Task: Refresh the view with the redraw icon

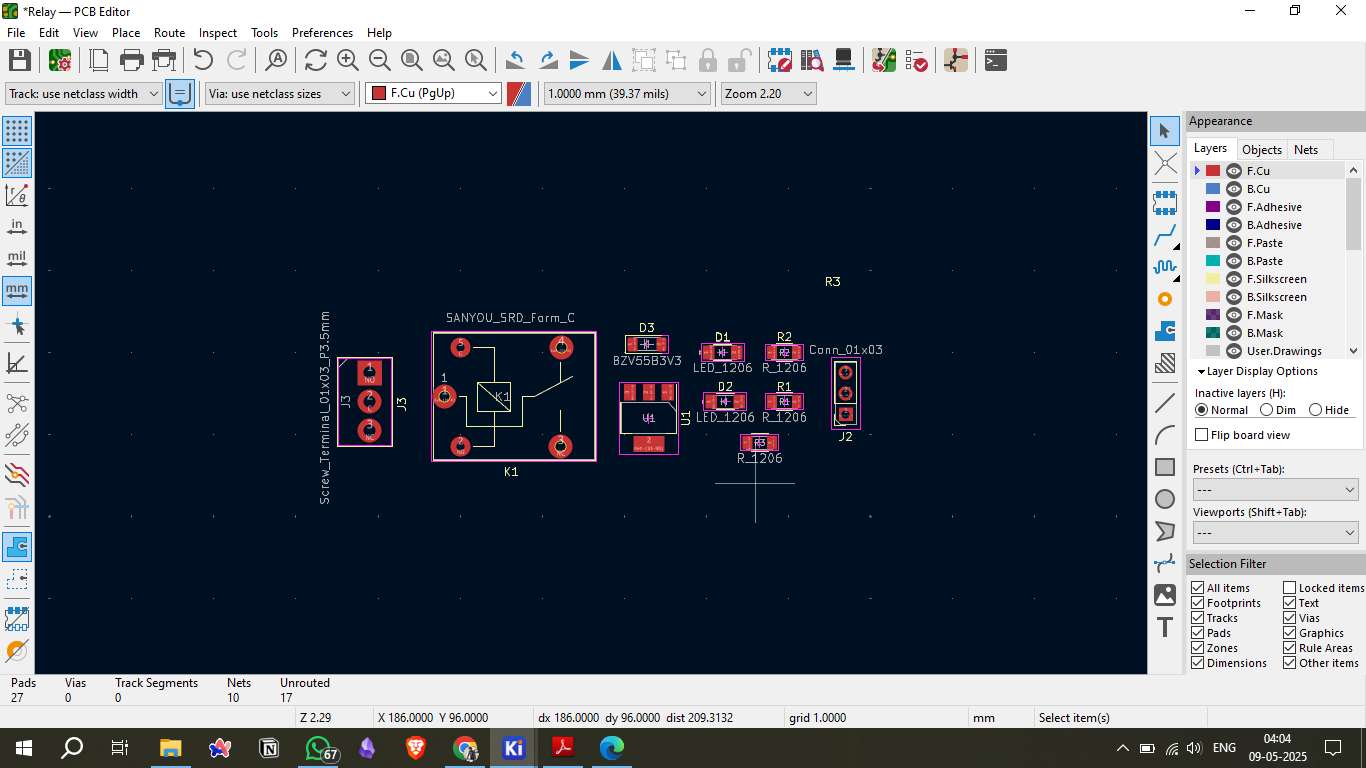Action: [x=316, y=60]
